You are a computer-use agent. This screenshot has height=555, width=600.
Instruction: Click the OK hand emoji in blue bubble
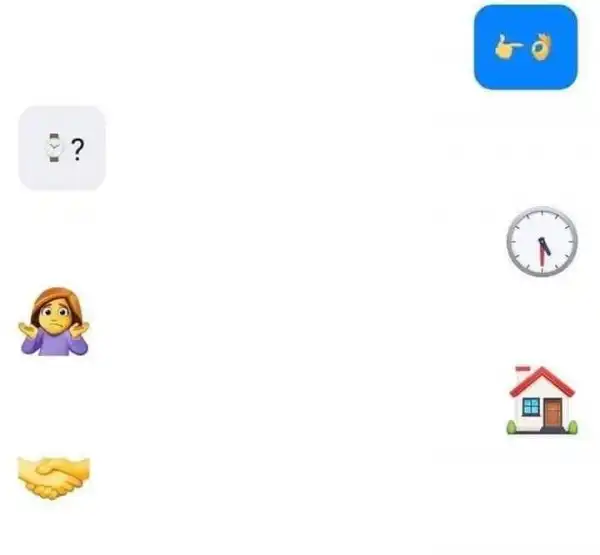click(541, 47)
